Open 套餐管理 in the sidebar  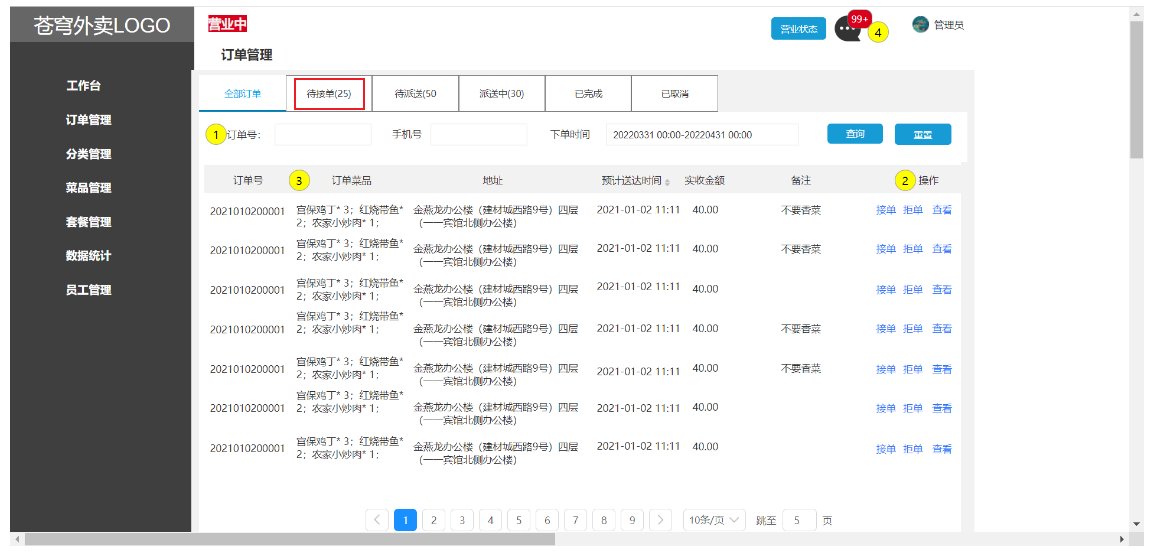click(89, 222)
